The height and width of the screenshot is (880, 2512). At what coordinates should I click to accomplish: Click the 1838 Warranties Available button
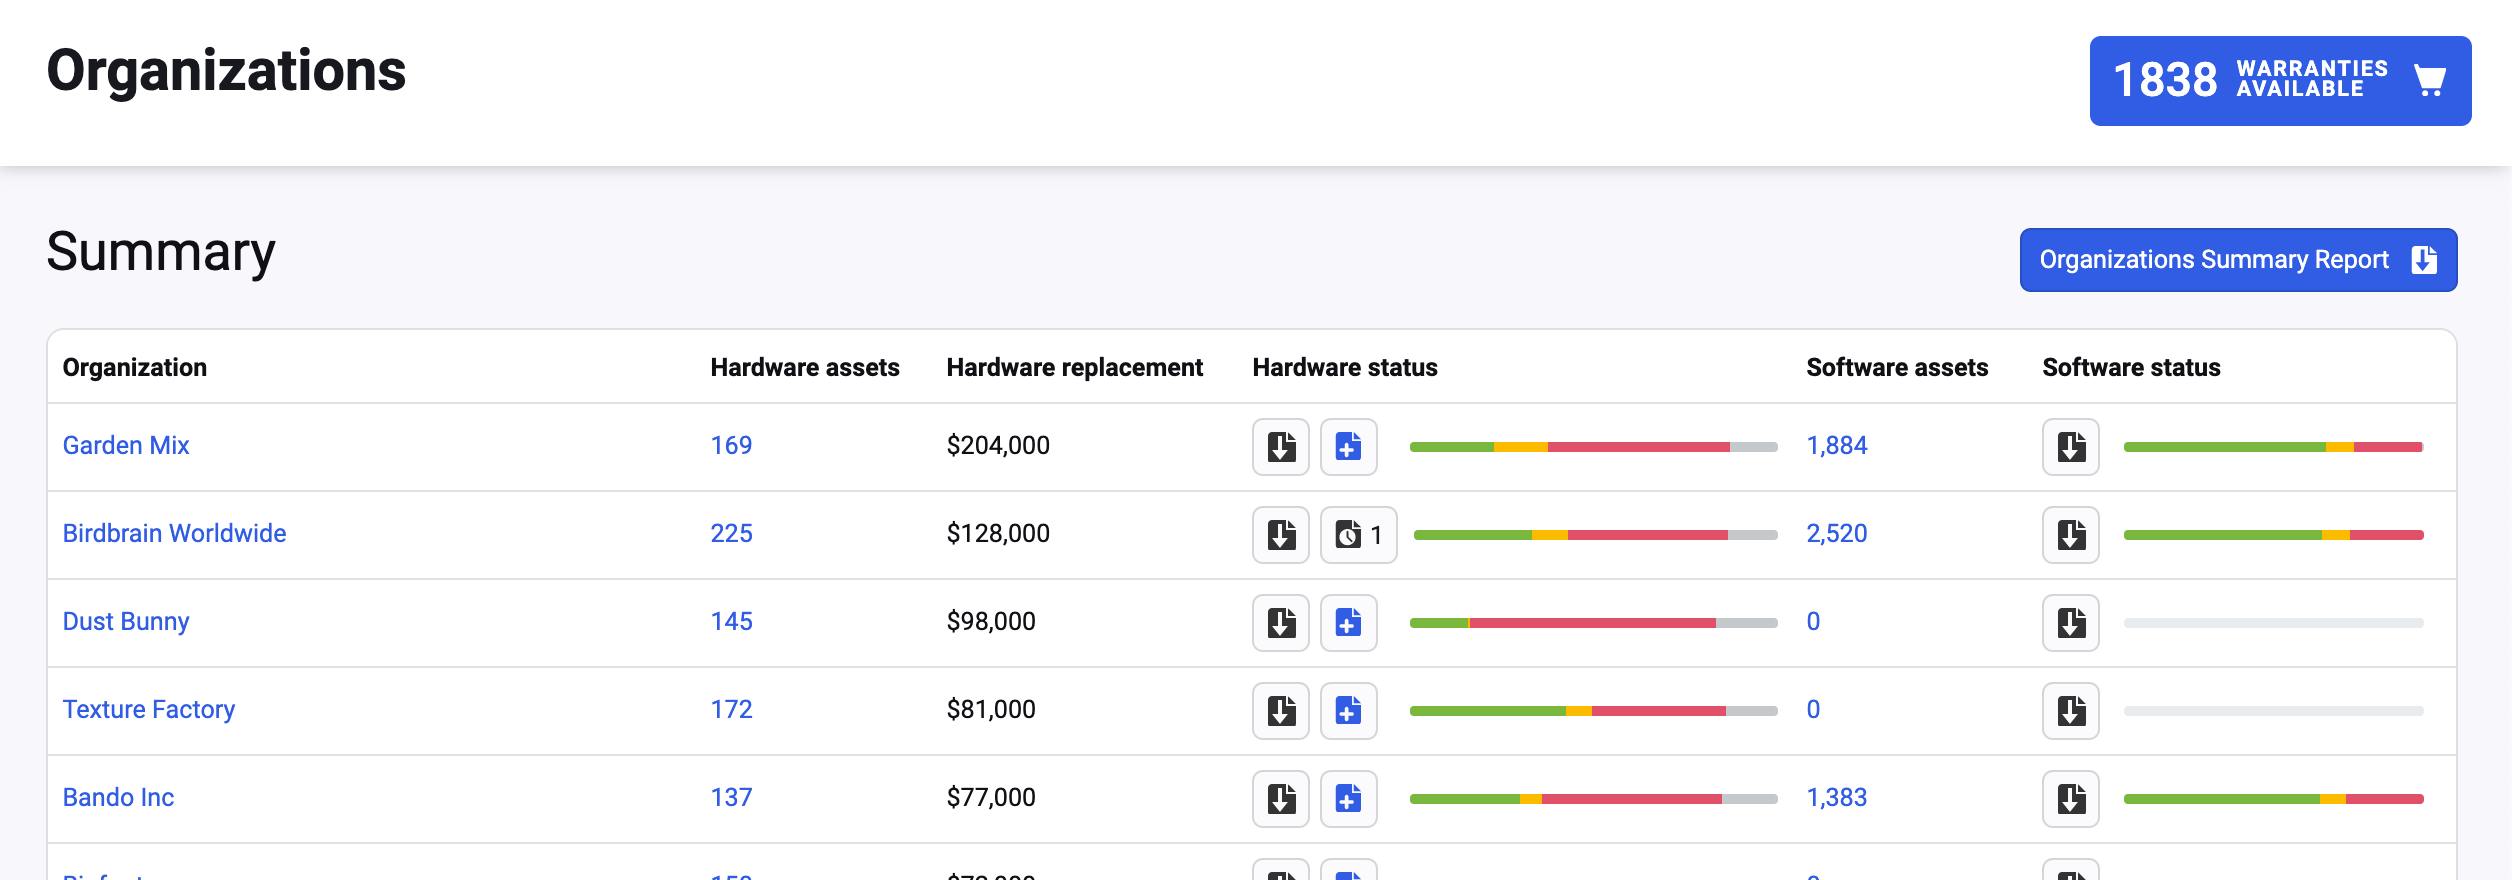click(x=2280, y=81)
